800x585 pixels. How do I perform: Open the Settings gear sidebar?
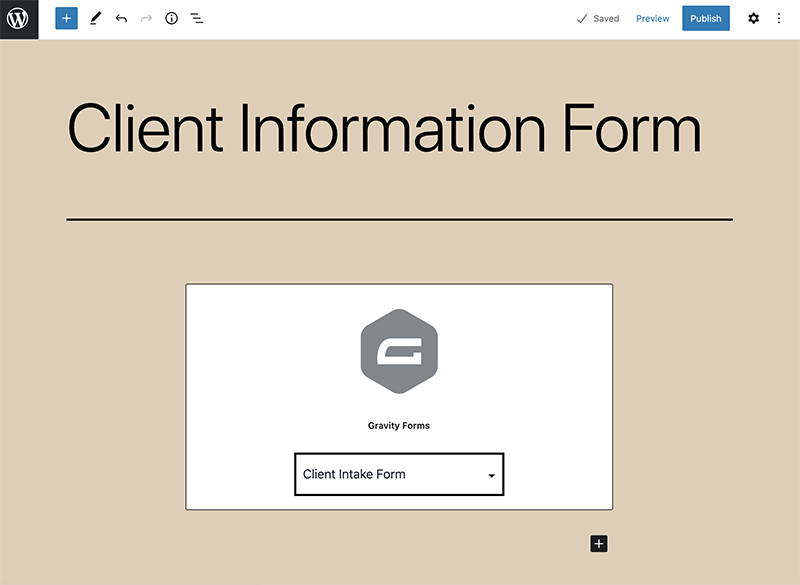click(x=754, y=19)
